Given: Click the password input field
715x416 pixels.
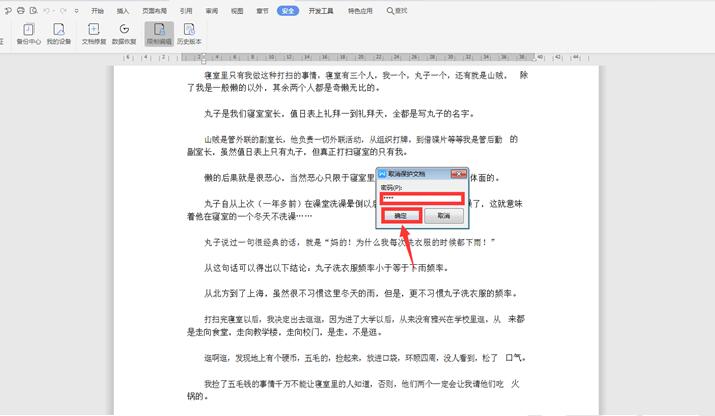Looking at the screenshot, I should 421,197.
